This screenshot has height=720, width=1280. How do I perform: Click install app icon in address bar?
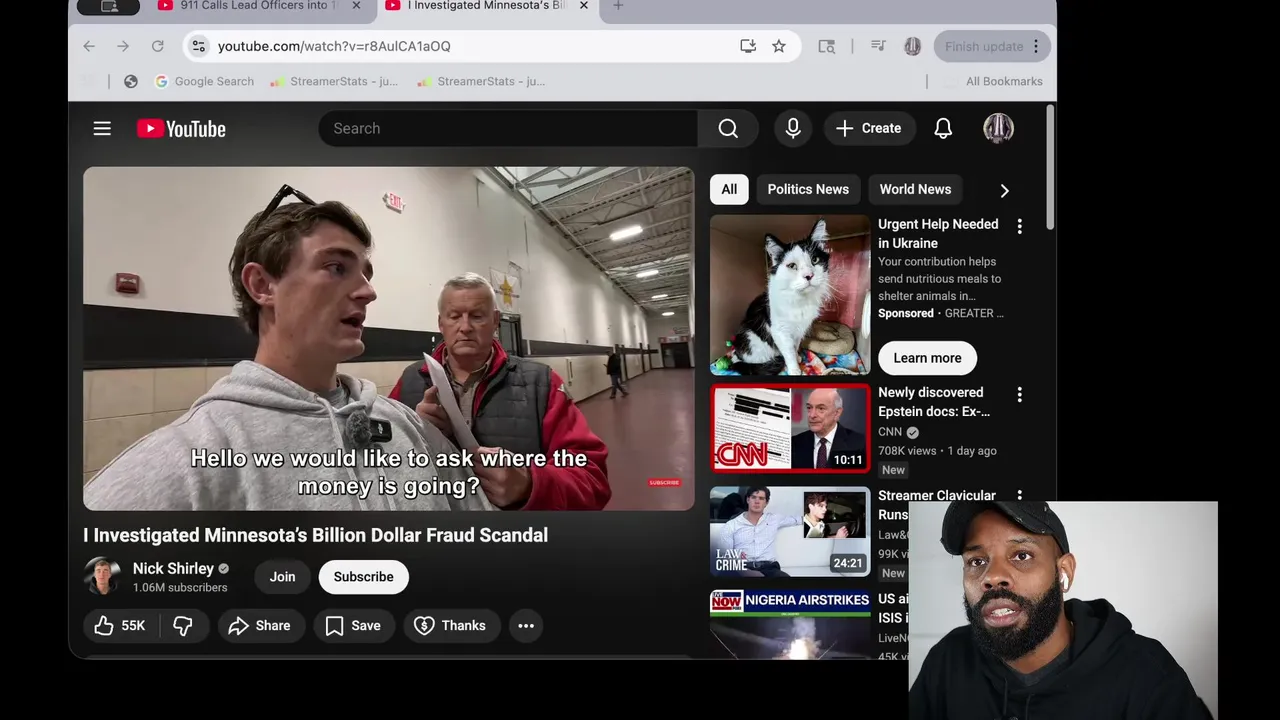coord(748,46)
